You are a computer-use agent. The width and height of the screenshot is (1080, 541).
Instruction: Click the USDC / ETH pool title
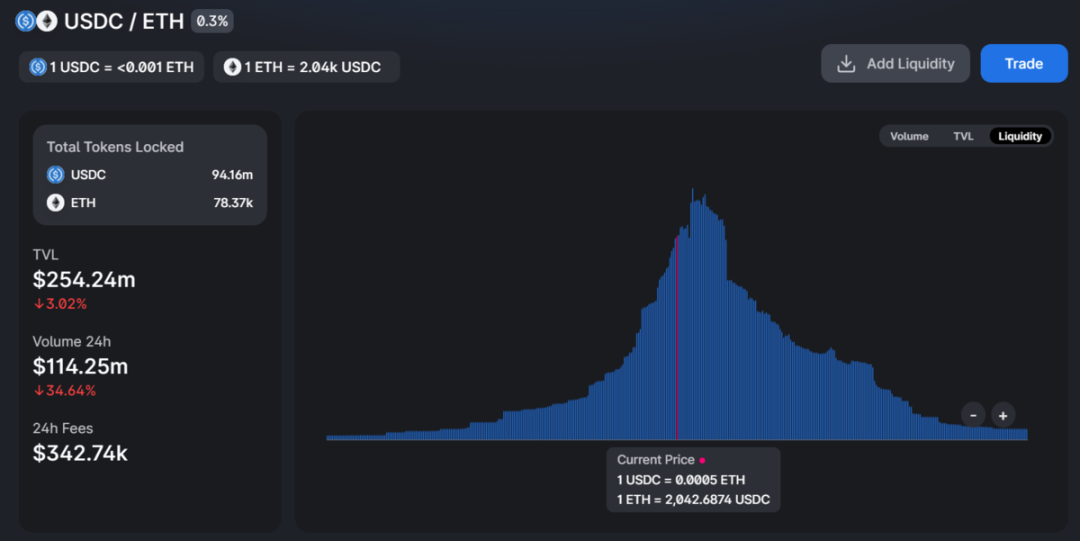(124, 21)
